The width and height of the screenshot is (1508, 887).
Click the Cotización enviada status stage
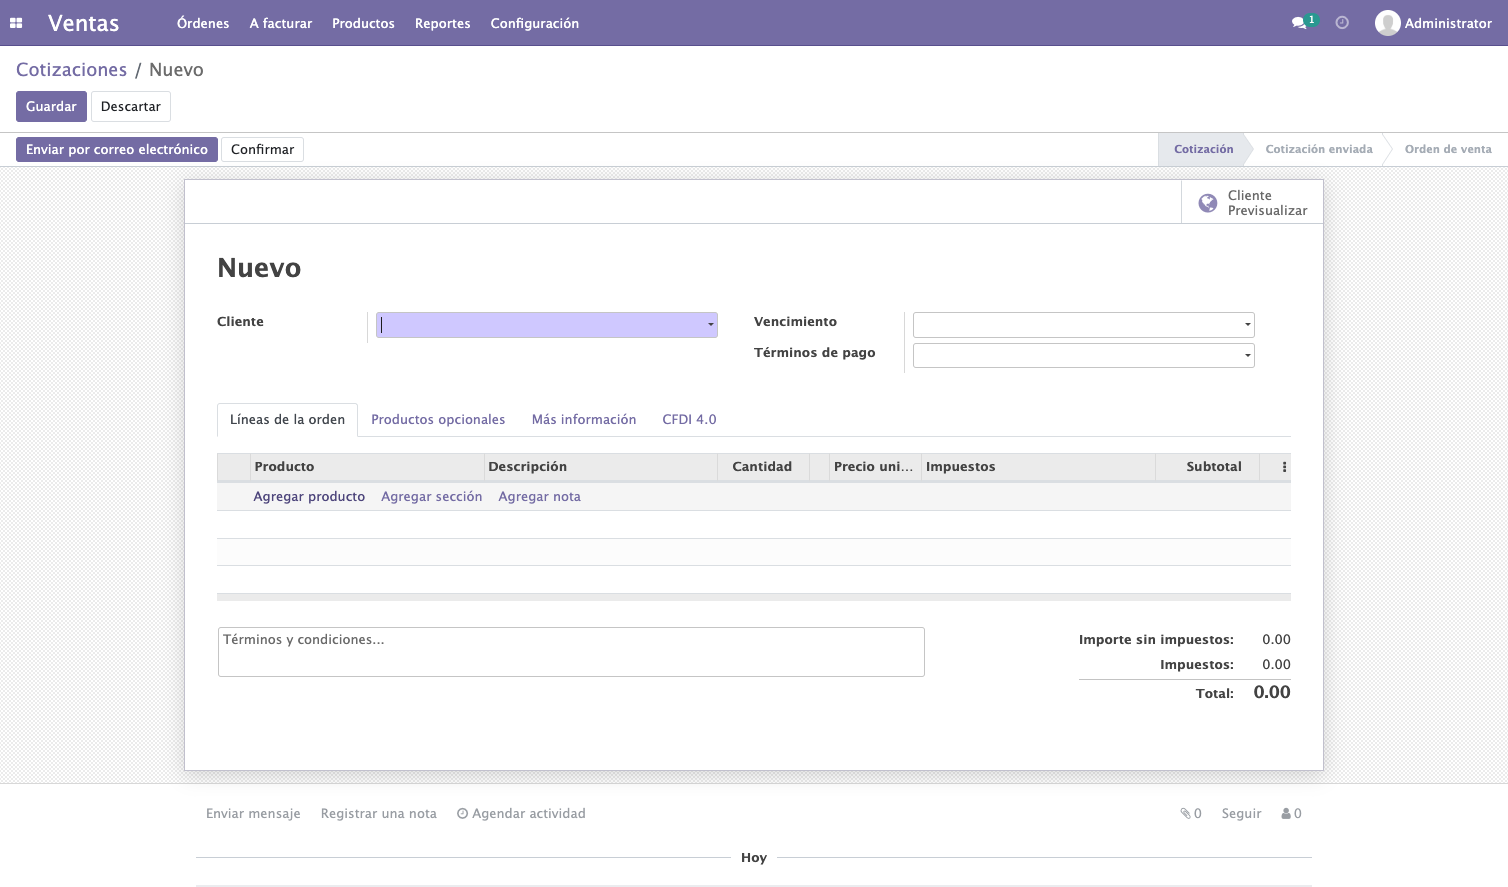1319,150
